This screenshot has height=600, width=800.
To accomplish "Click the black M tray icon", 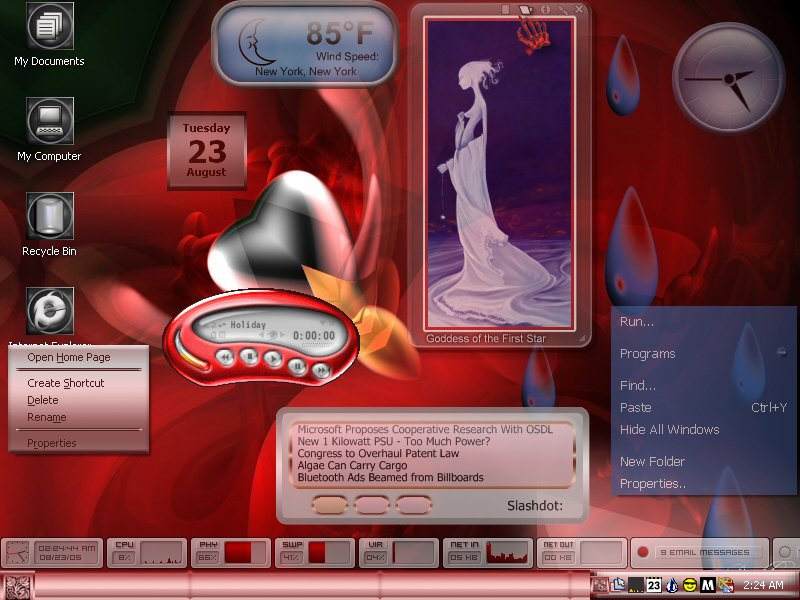I will point(708,585).
